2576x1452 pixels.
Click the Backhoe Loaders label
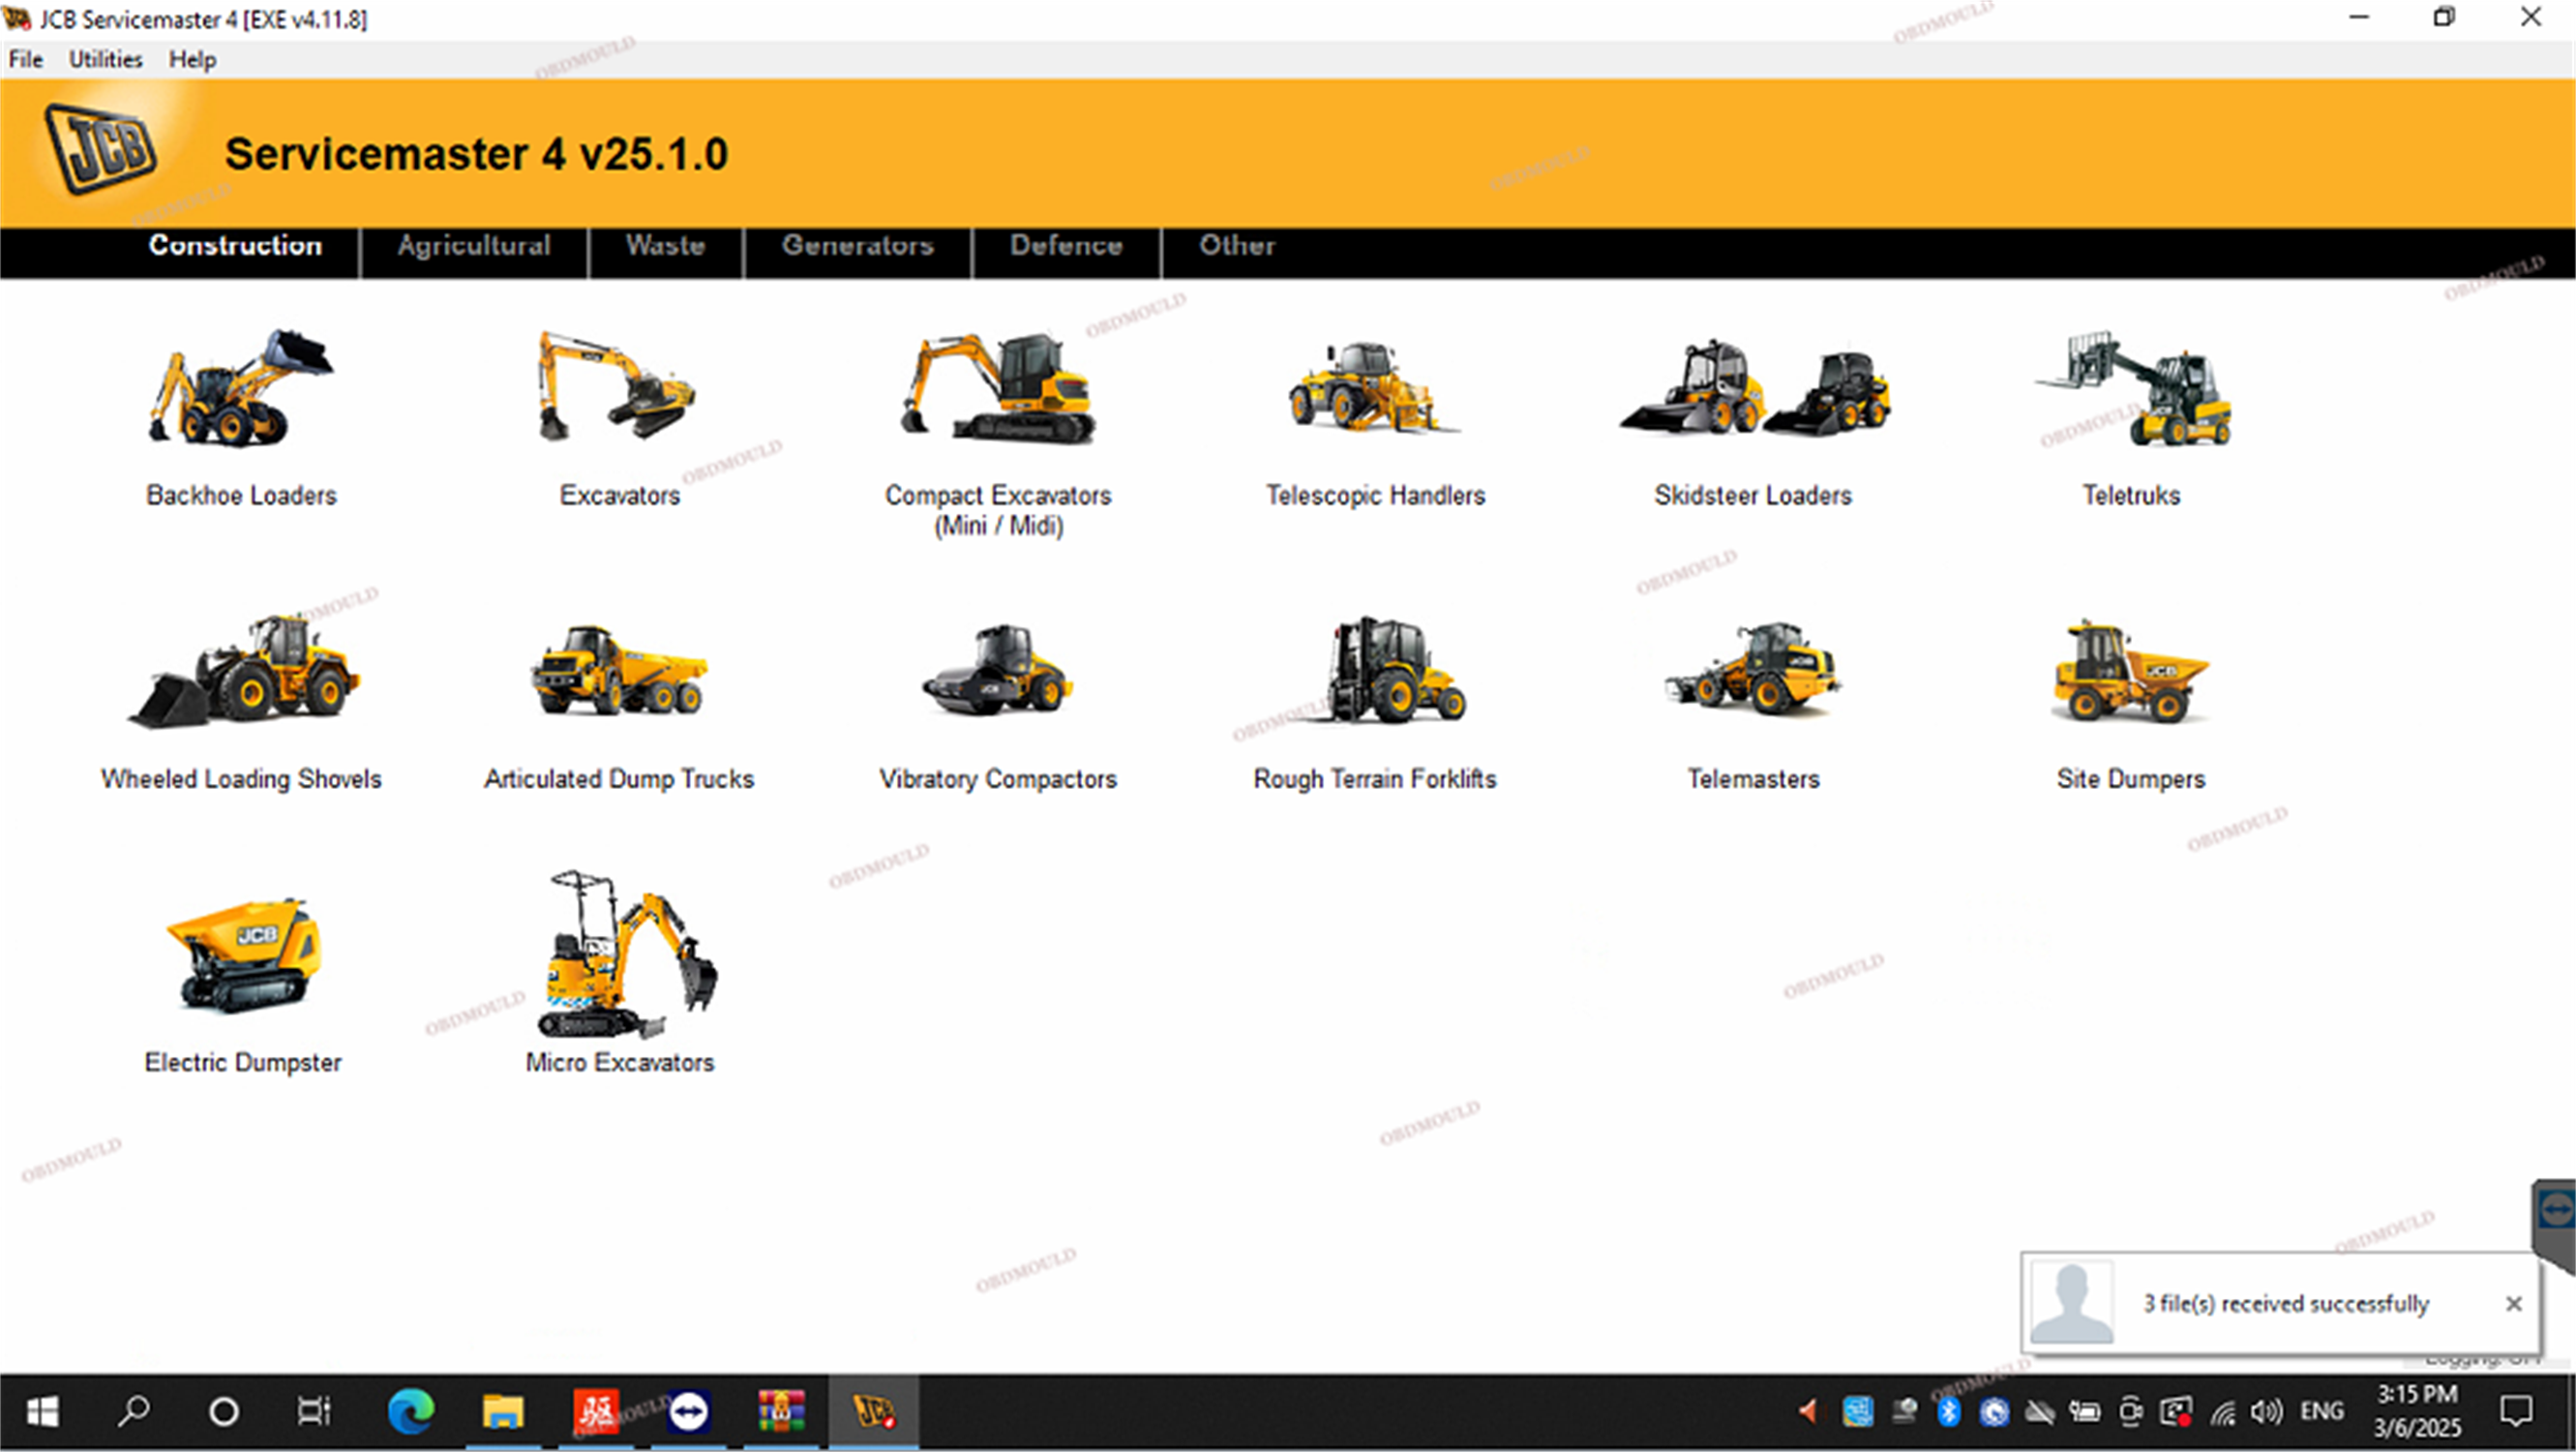pyautogui.click(x=241, y=495)
